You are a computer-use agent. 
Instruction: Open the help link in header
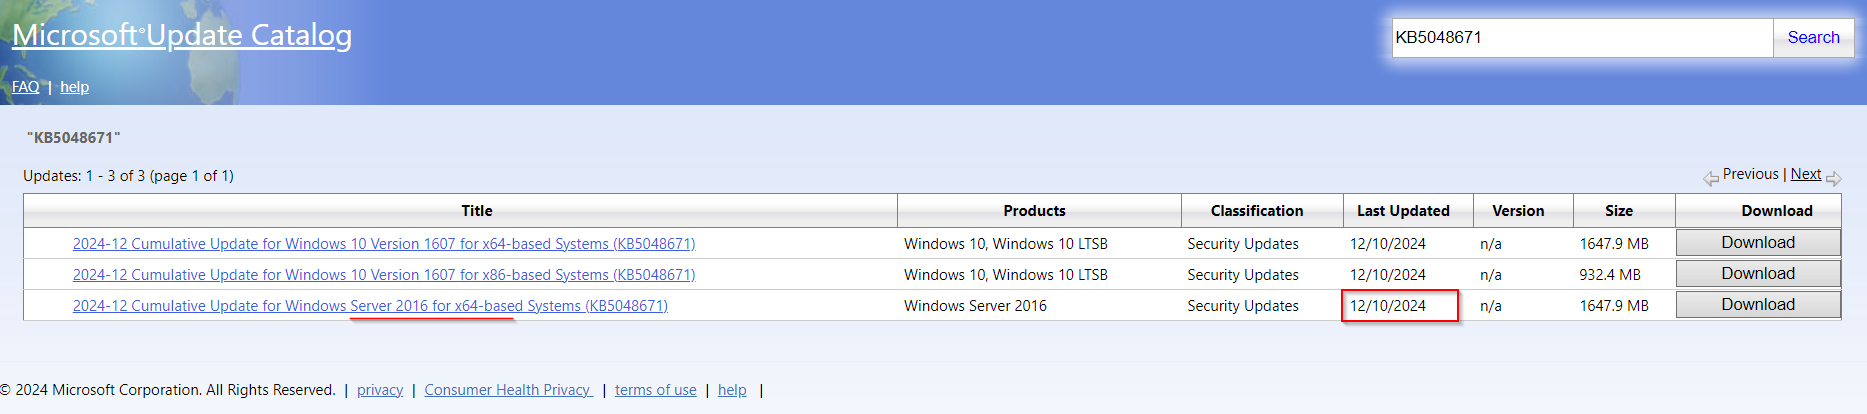[74, 87]
